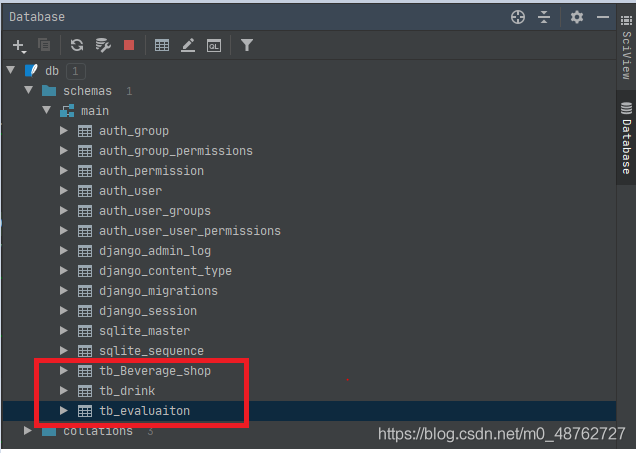Open the table editor grid icon

pos(162,45)
